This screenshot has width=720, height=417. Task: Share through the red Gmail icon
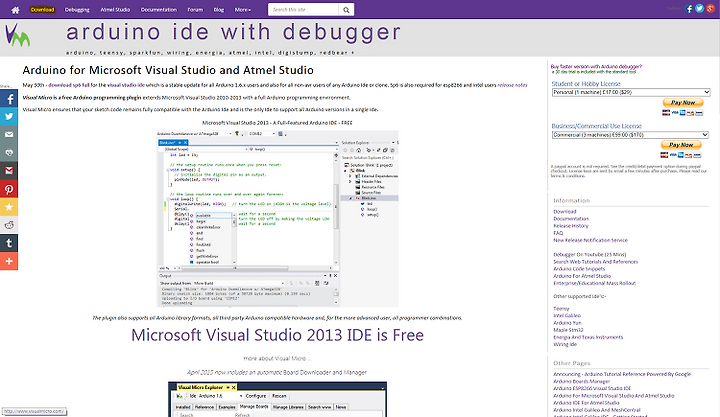[9, 171]
